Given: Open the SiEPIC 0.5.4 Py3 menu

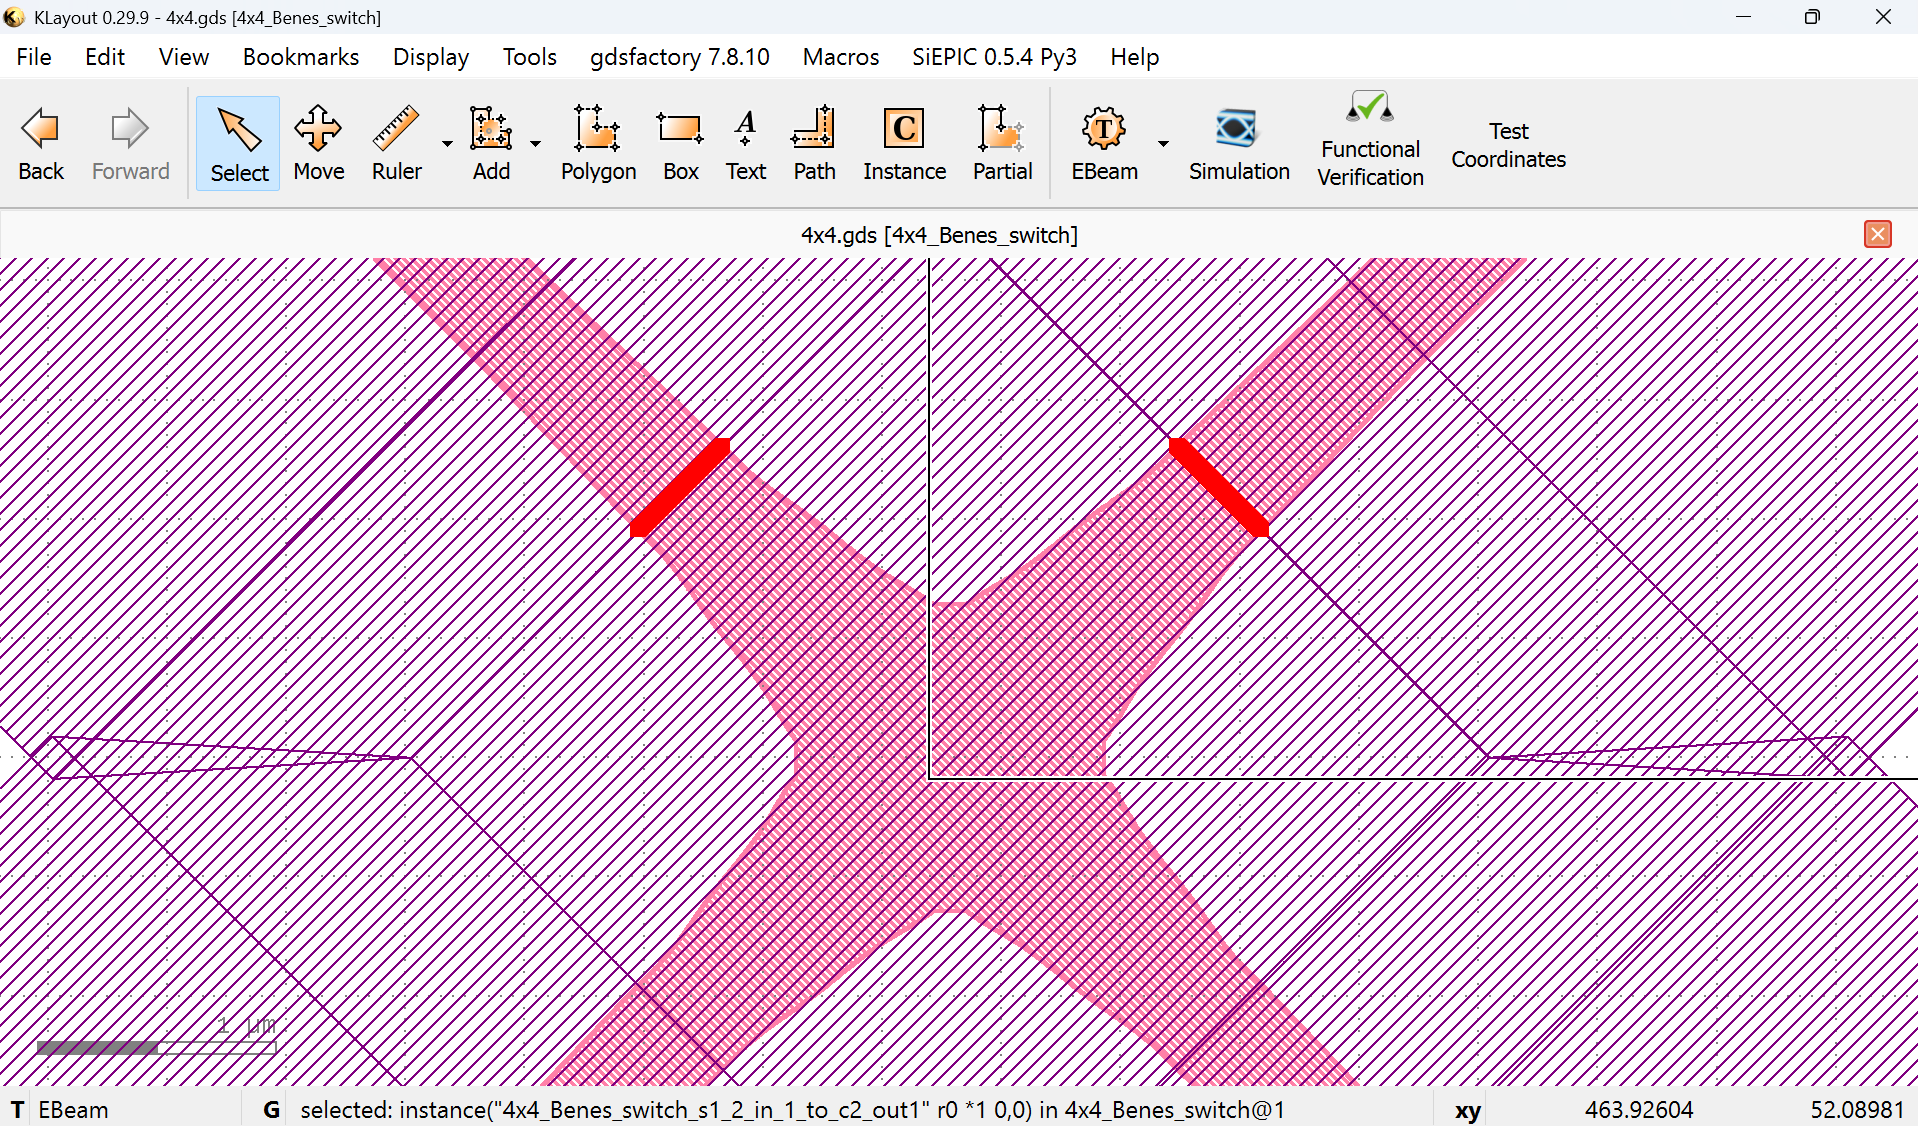Looking at the screenshot, I should coord(993,57).
